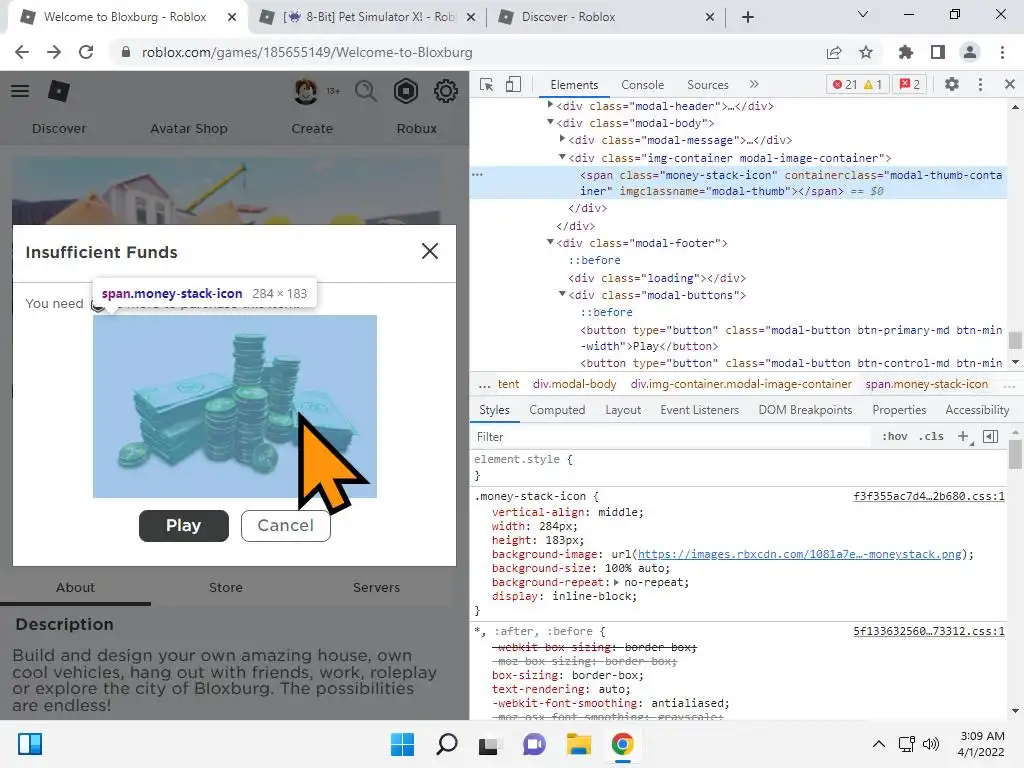Screen dimensions: 1024x768
Task: Toggle Chrome side panel icon
Action: pyautogui.click(x=938, y=52)
